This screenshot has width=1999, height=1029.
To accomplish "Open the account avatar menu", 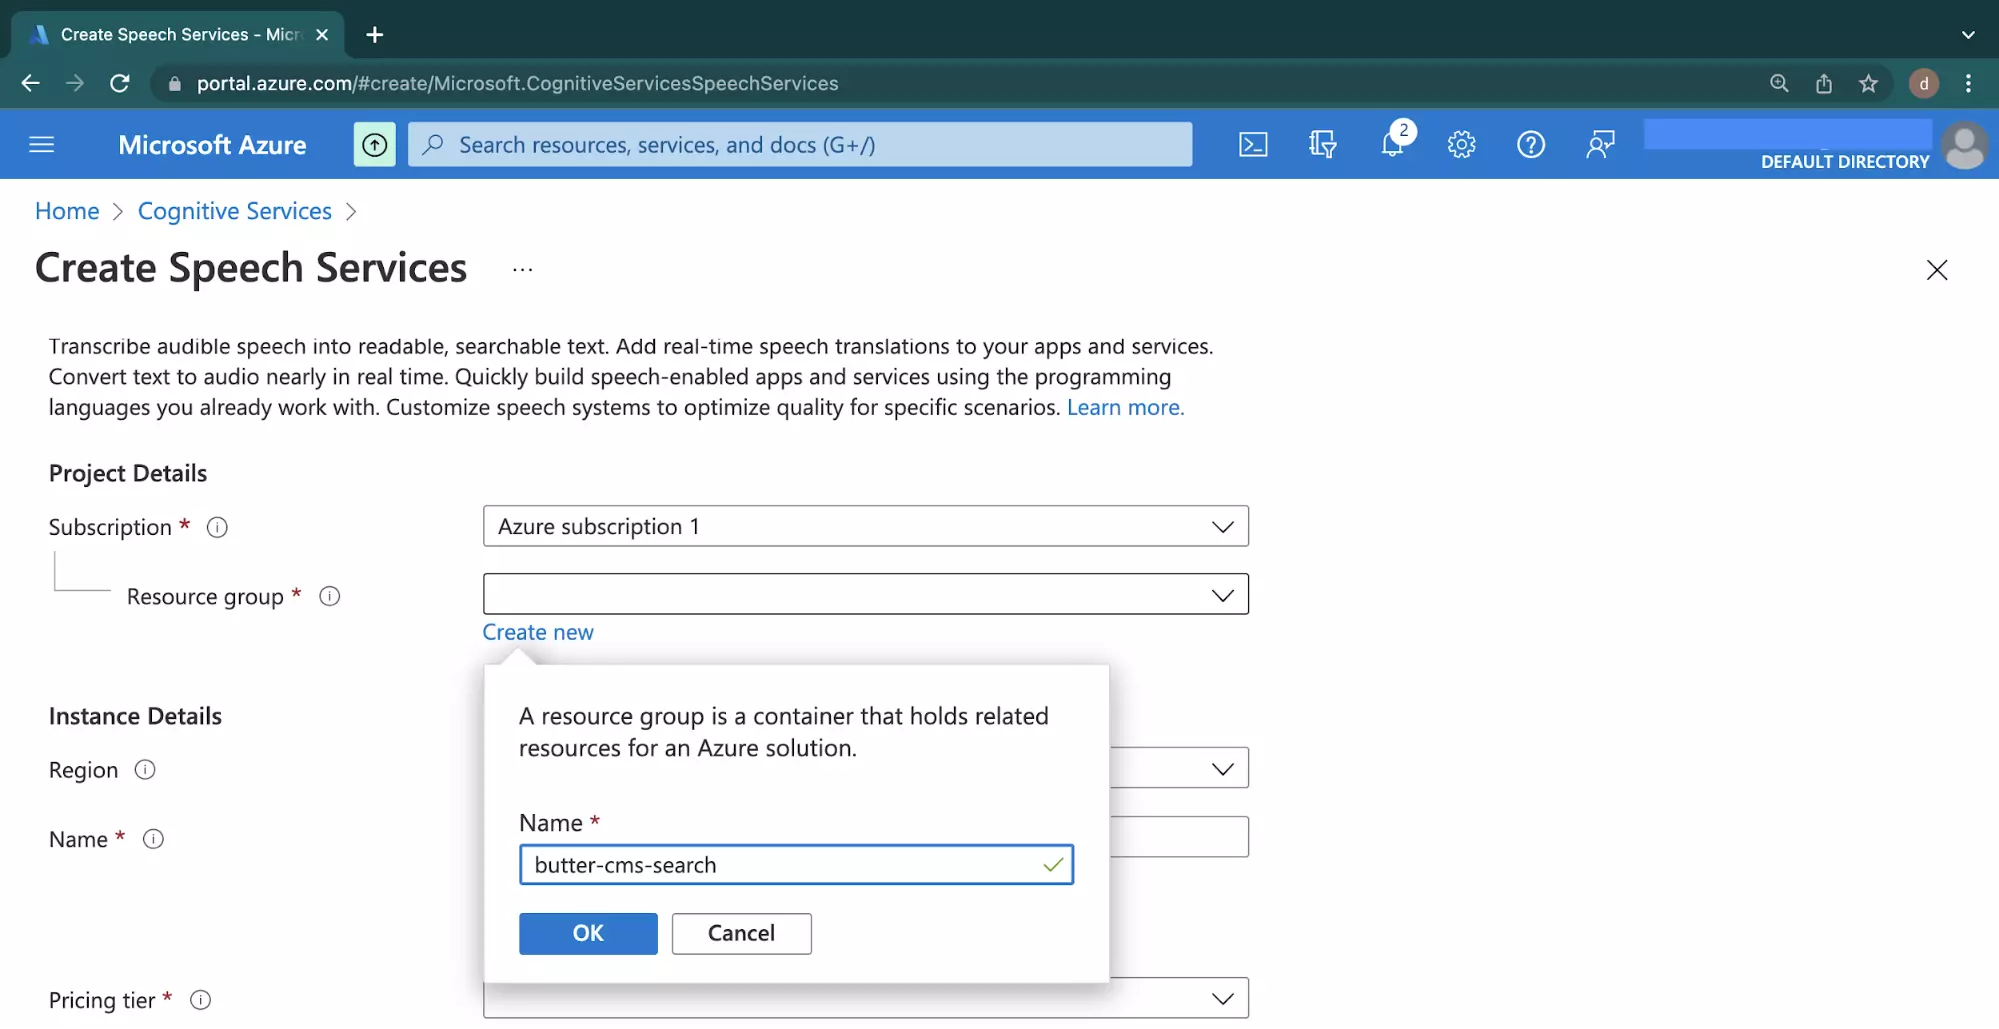I will click(x=1964, y=146).
